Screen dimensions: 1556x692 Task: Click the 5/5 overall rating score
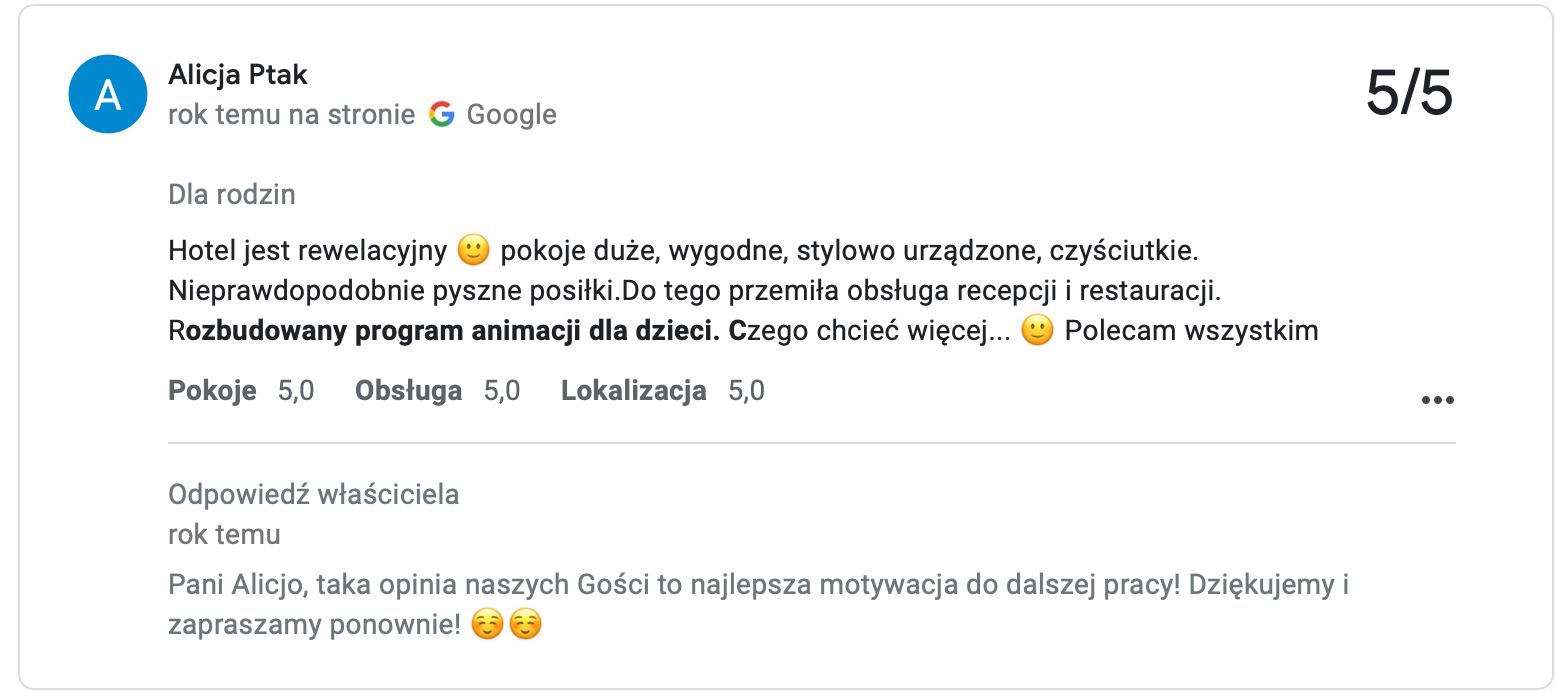point(1408,95)
